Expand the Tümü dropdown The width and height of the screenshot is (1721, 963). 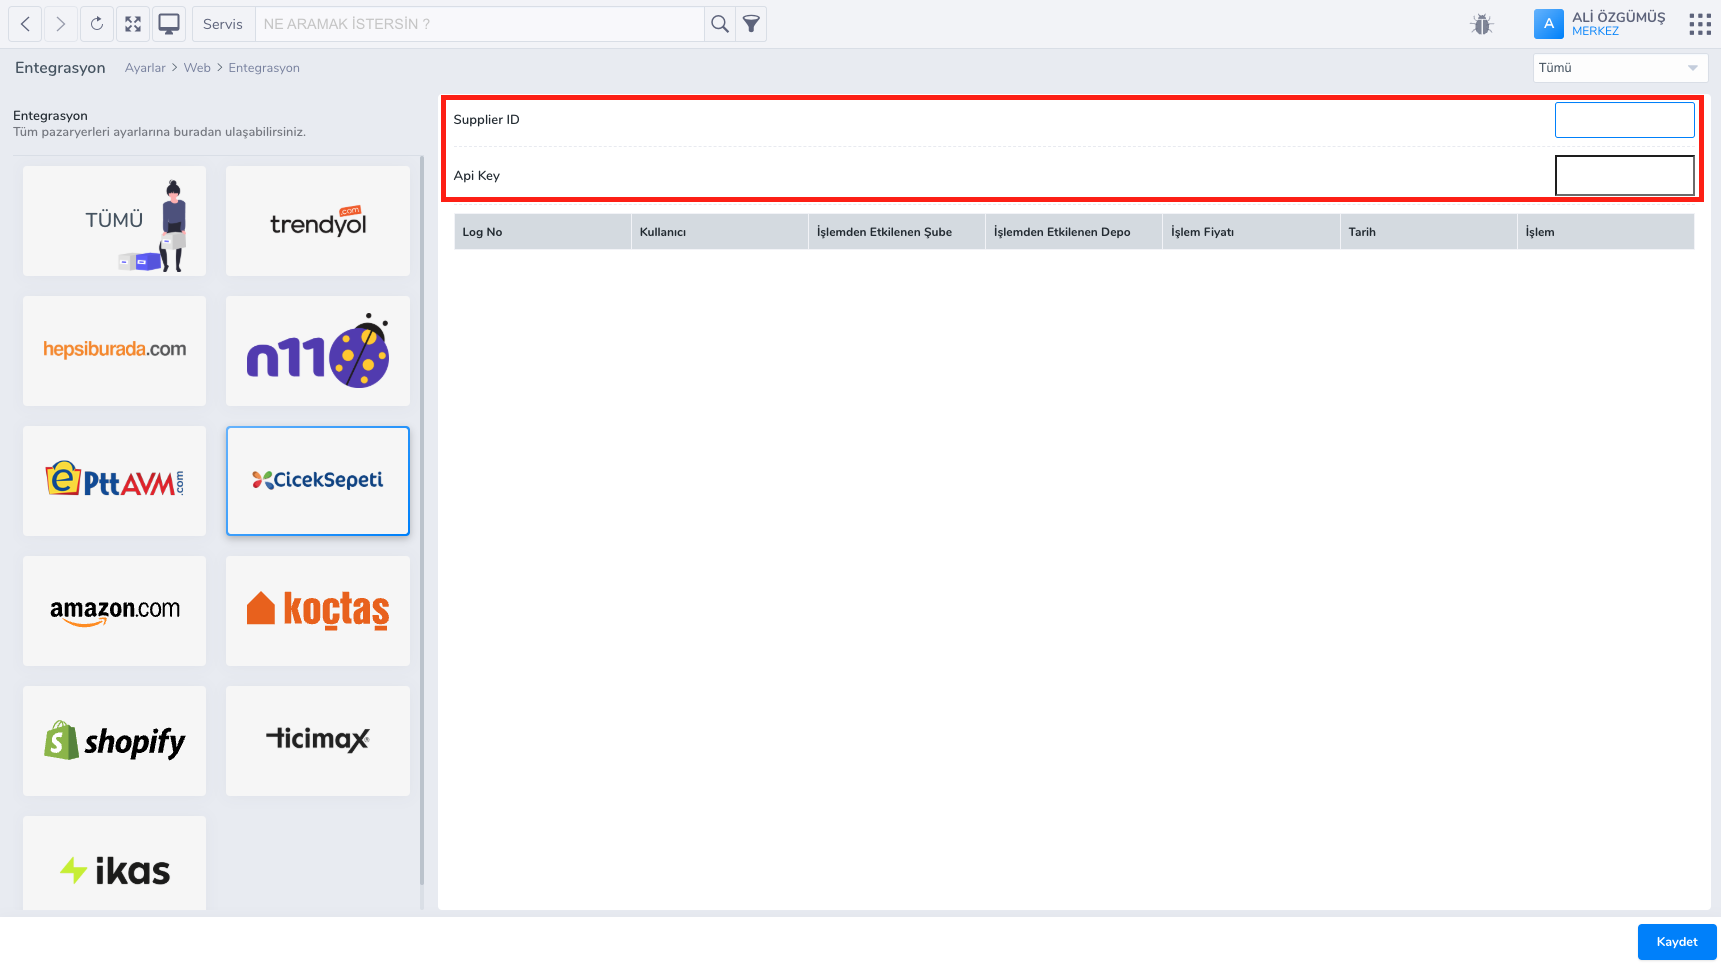click(1619, 68)
